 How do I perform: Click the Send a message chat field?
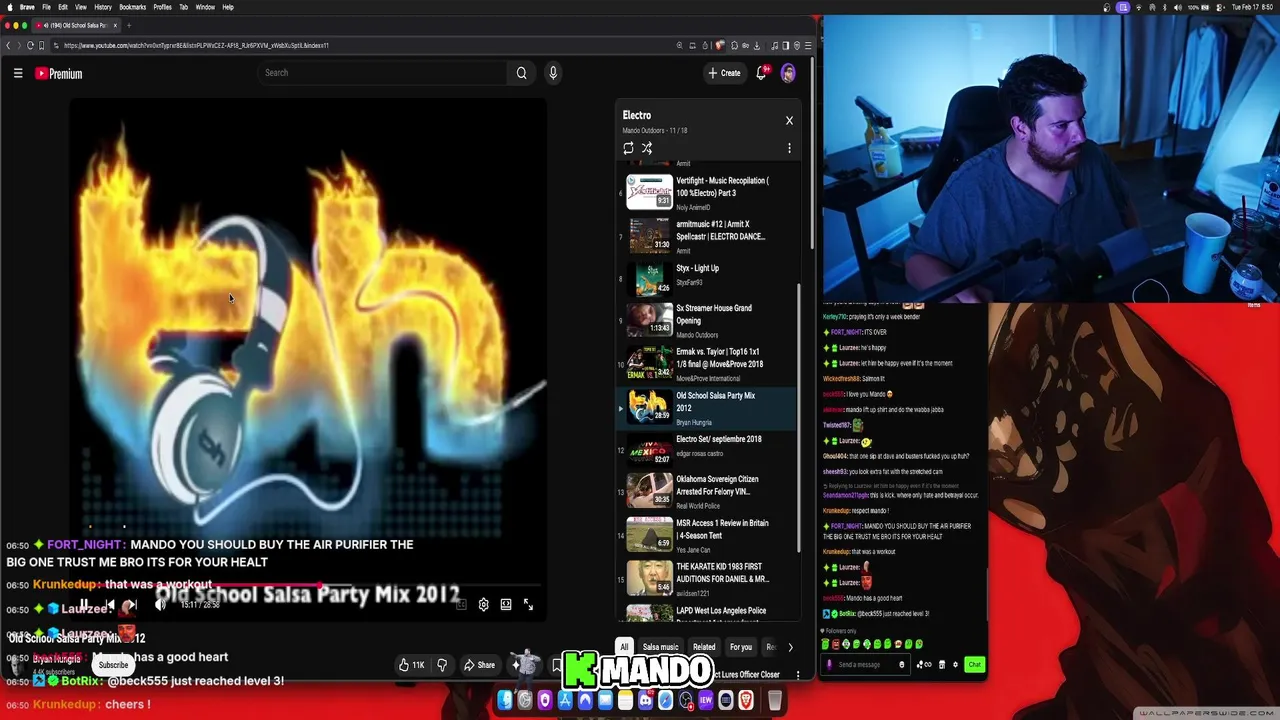click(x=865, y=665)
